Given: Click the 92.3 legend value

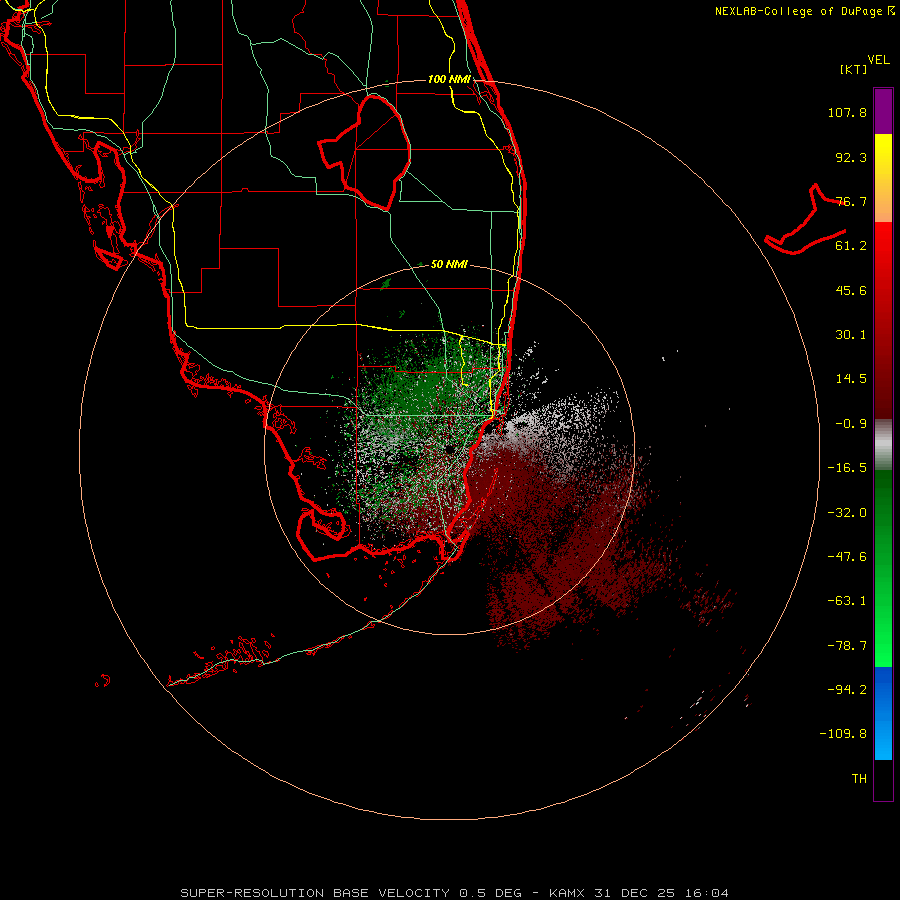Looking at the screenshot, I should (x=851, y=157).
